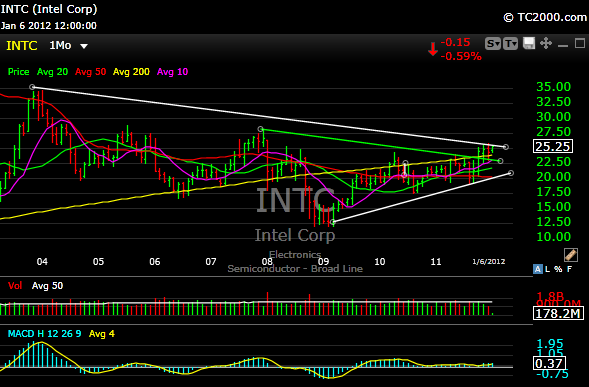This screenshot has width=589, height=387.
Task: Open the S dropdown button in the chart header
Action: pos(493,44)
